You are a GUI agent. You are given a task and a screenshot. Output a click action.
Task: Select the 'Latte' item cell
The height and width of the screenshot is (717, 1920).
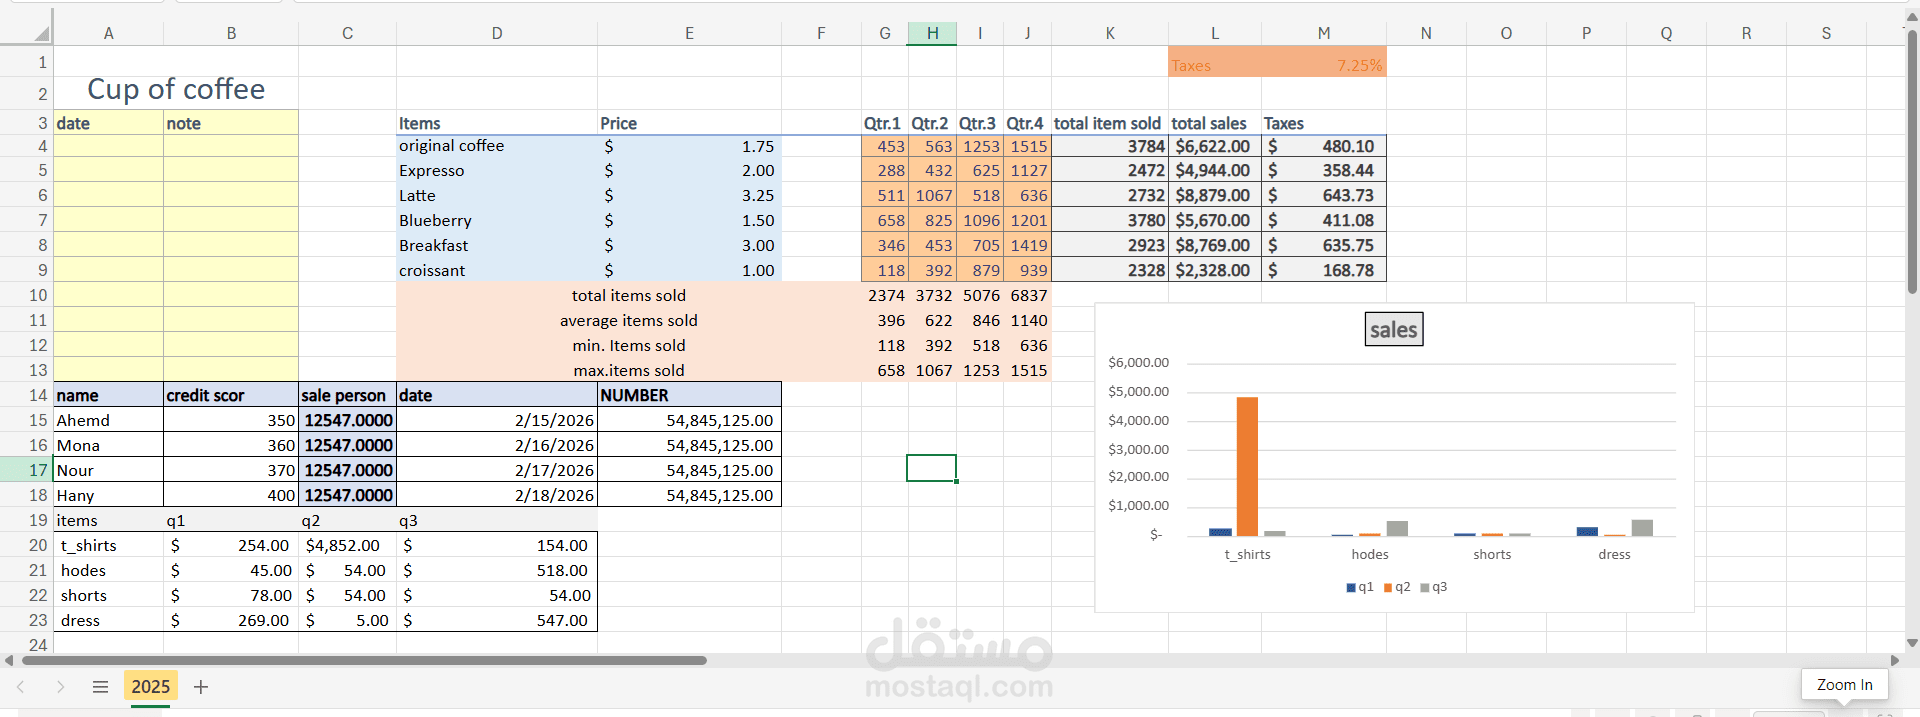(x=497, y=196)
